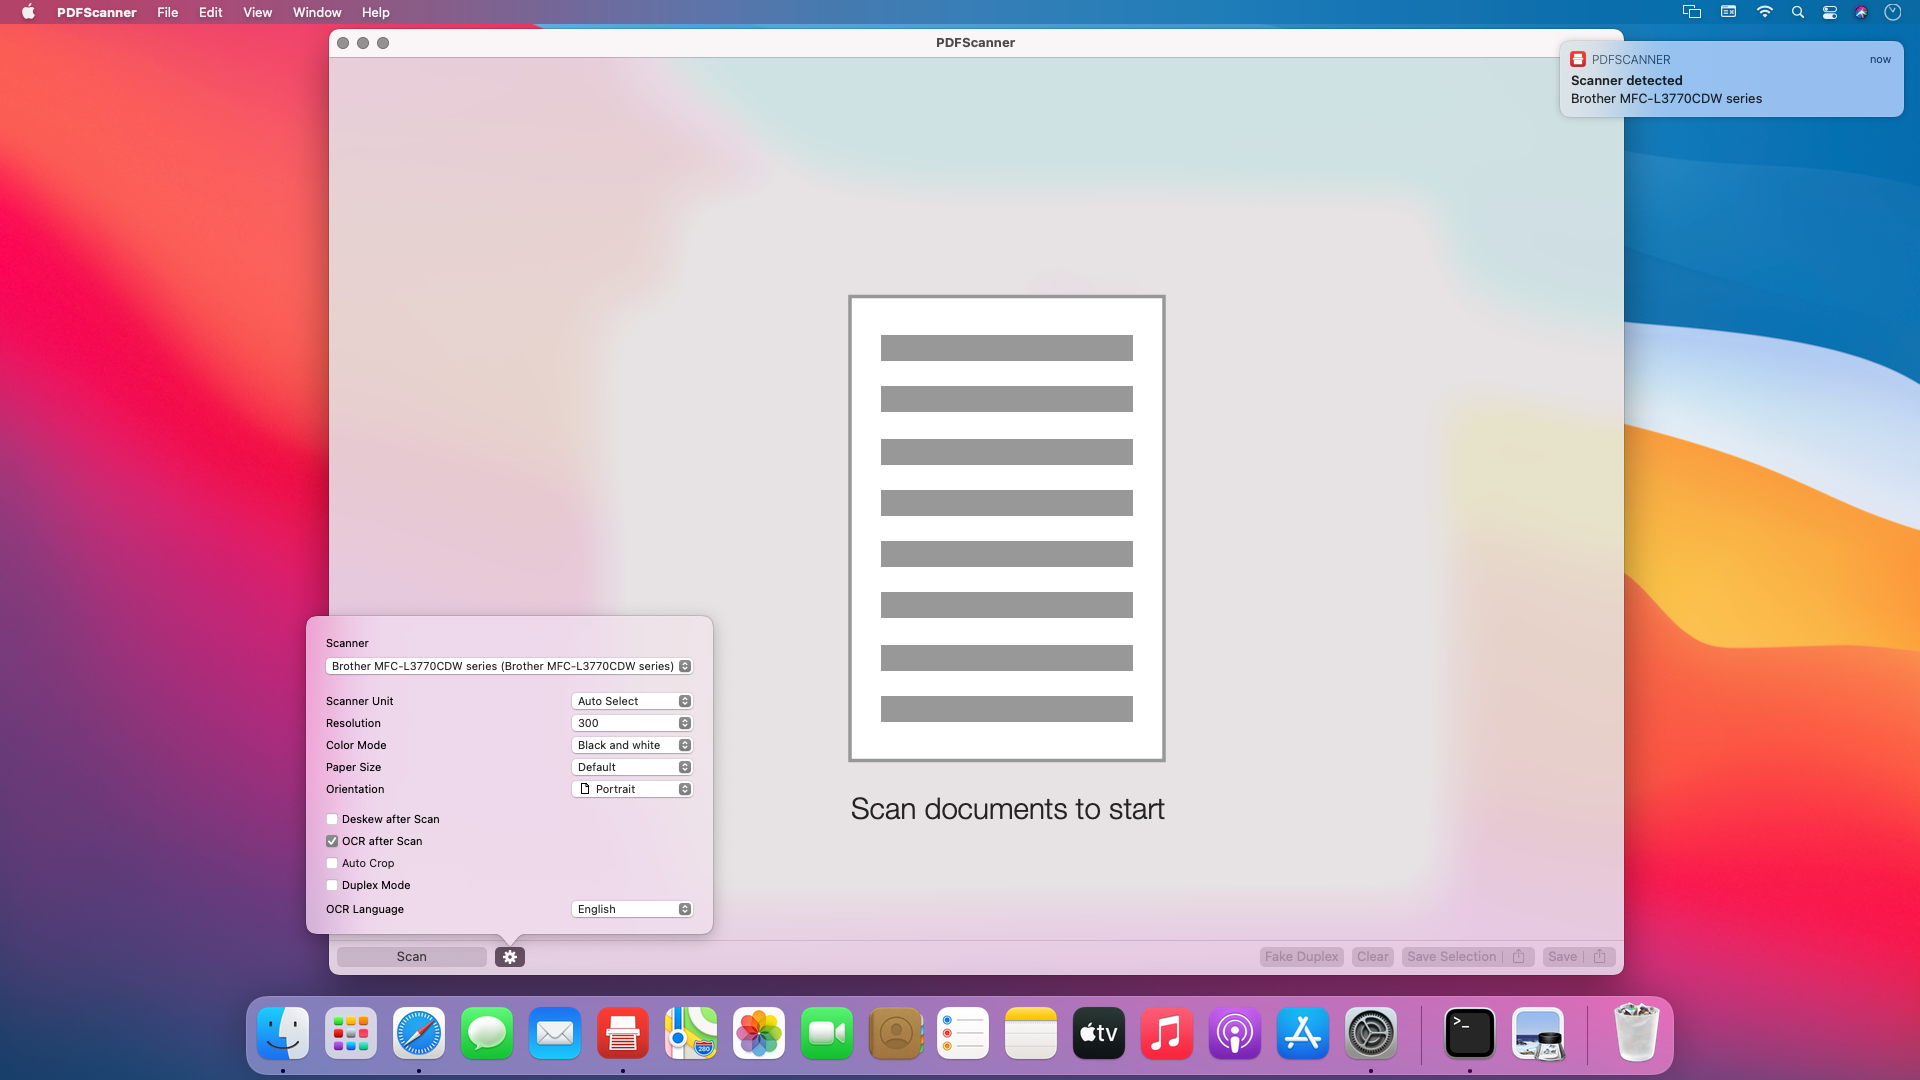
Task: Click the PDFScanner dock icon
Action: [623, 1033]
